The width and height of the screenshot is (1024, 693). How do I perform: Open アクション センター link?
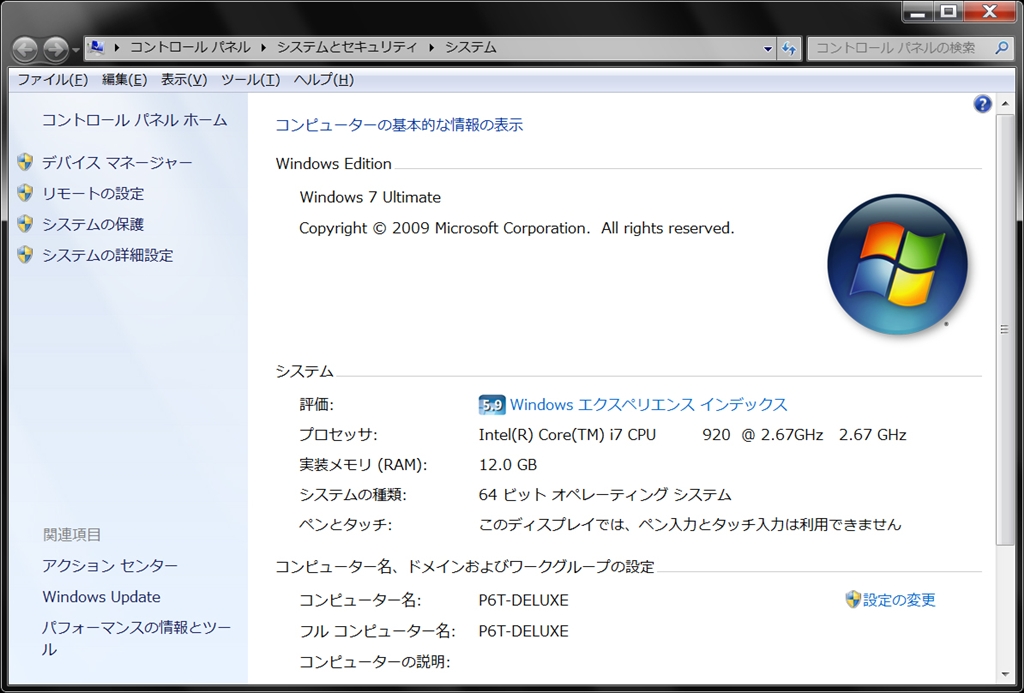coord(110,565)
